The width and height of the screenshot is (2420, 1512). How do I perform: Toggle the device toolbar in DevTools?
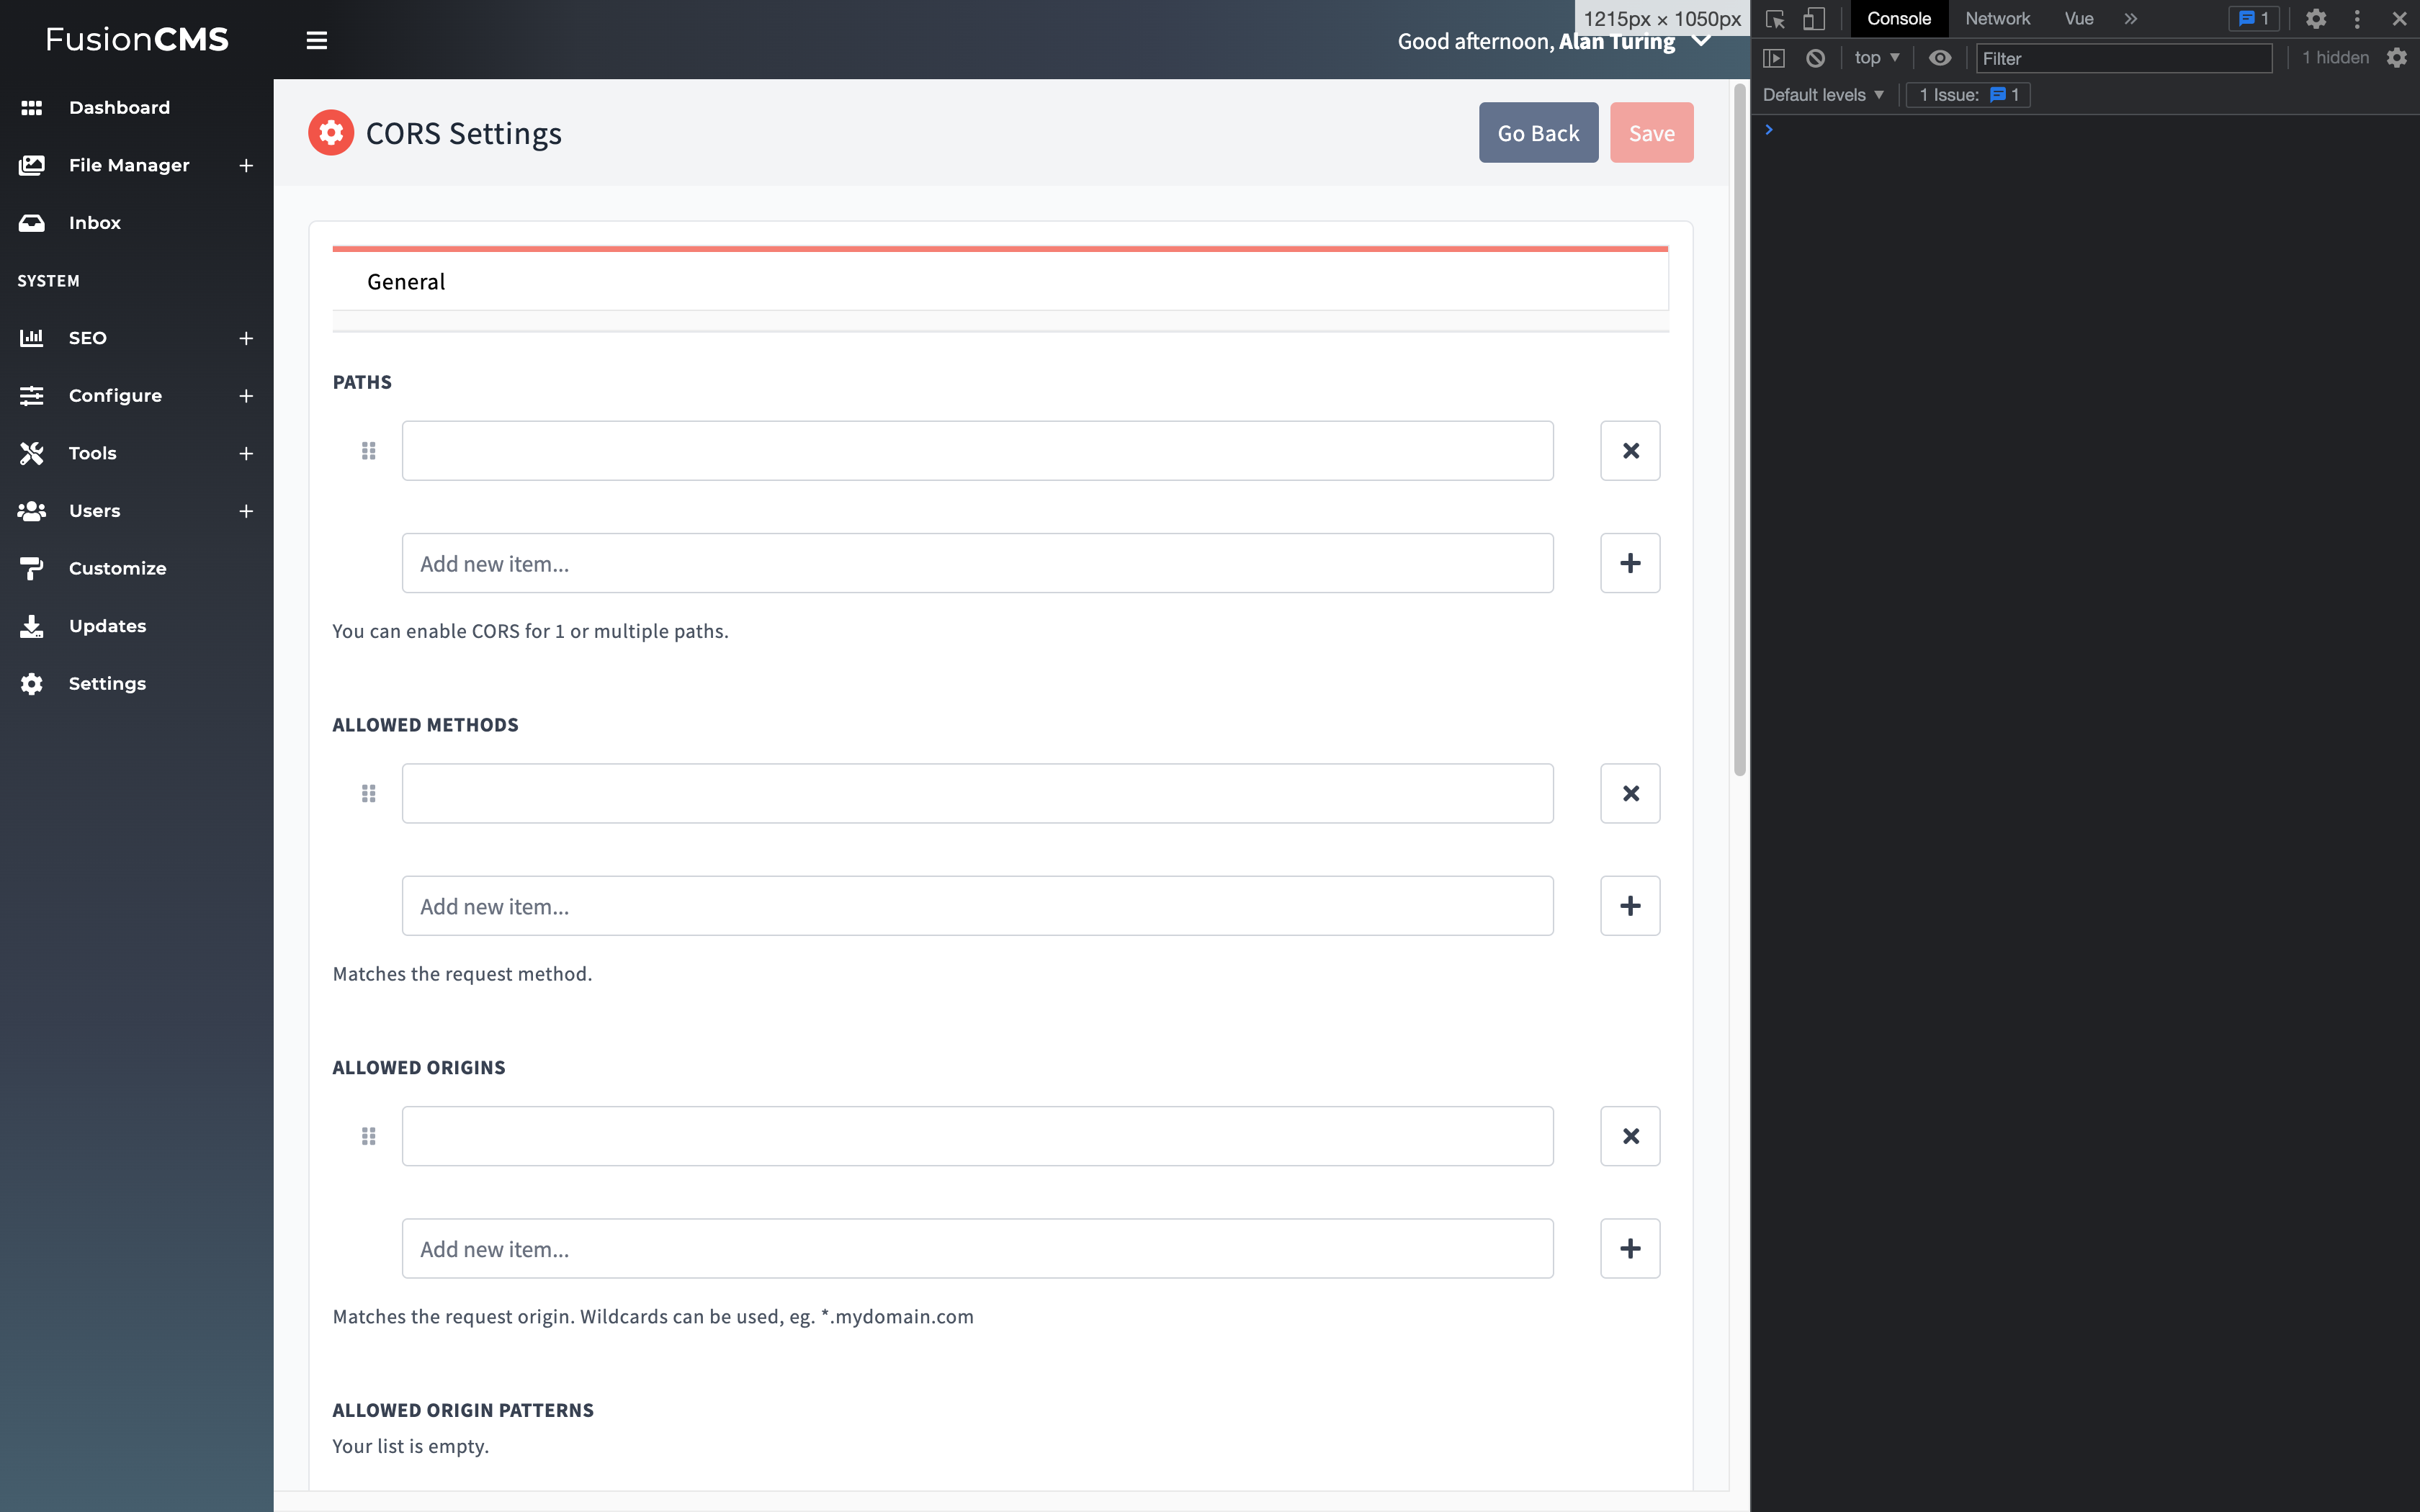point(1814,18)
